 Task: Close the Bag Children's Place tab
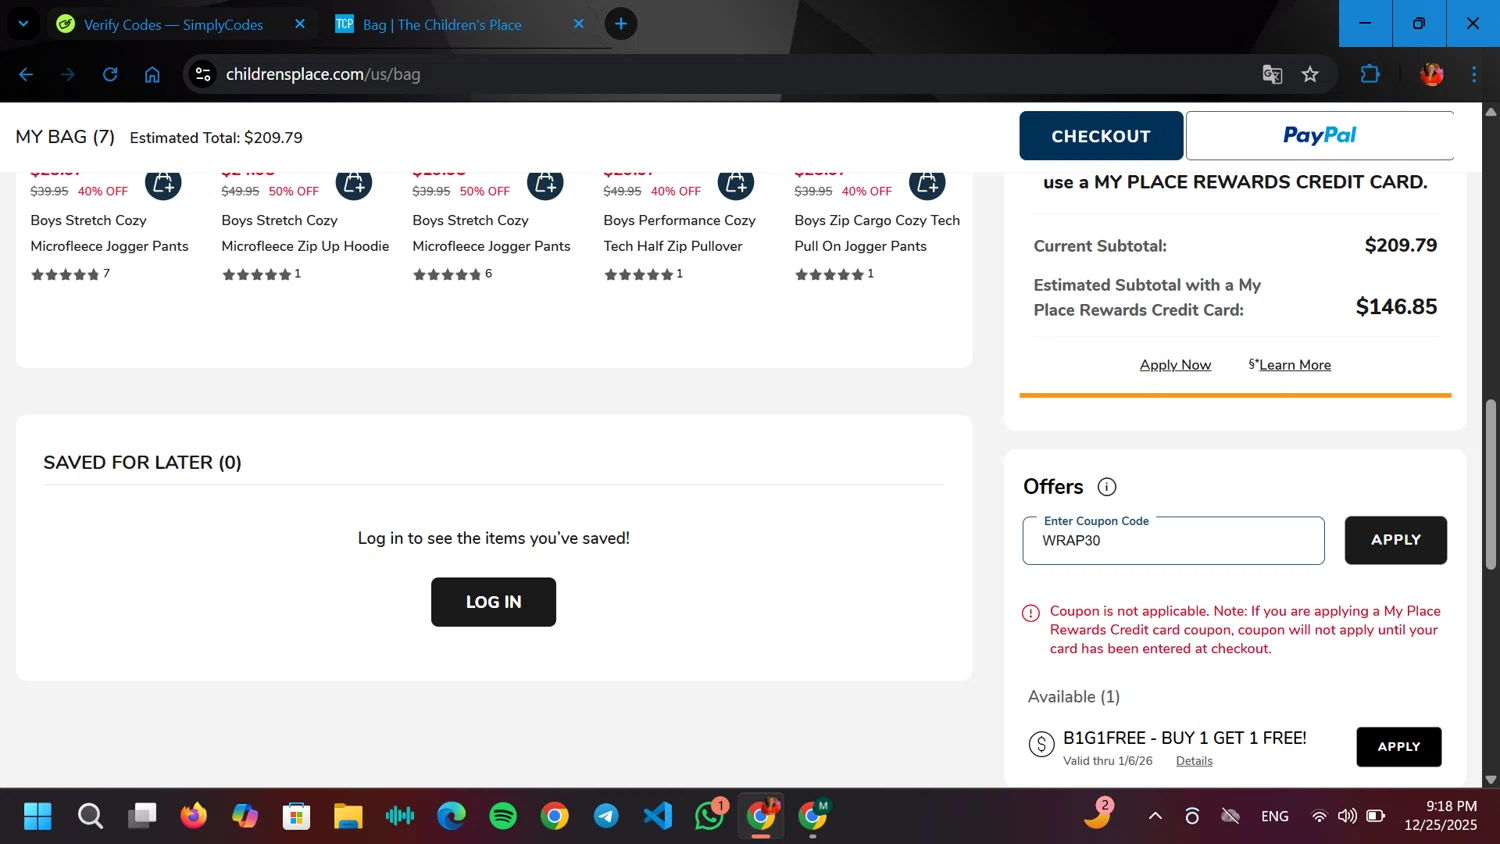click(x=579, y=24)
